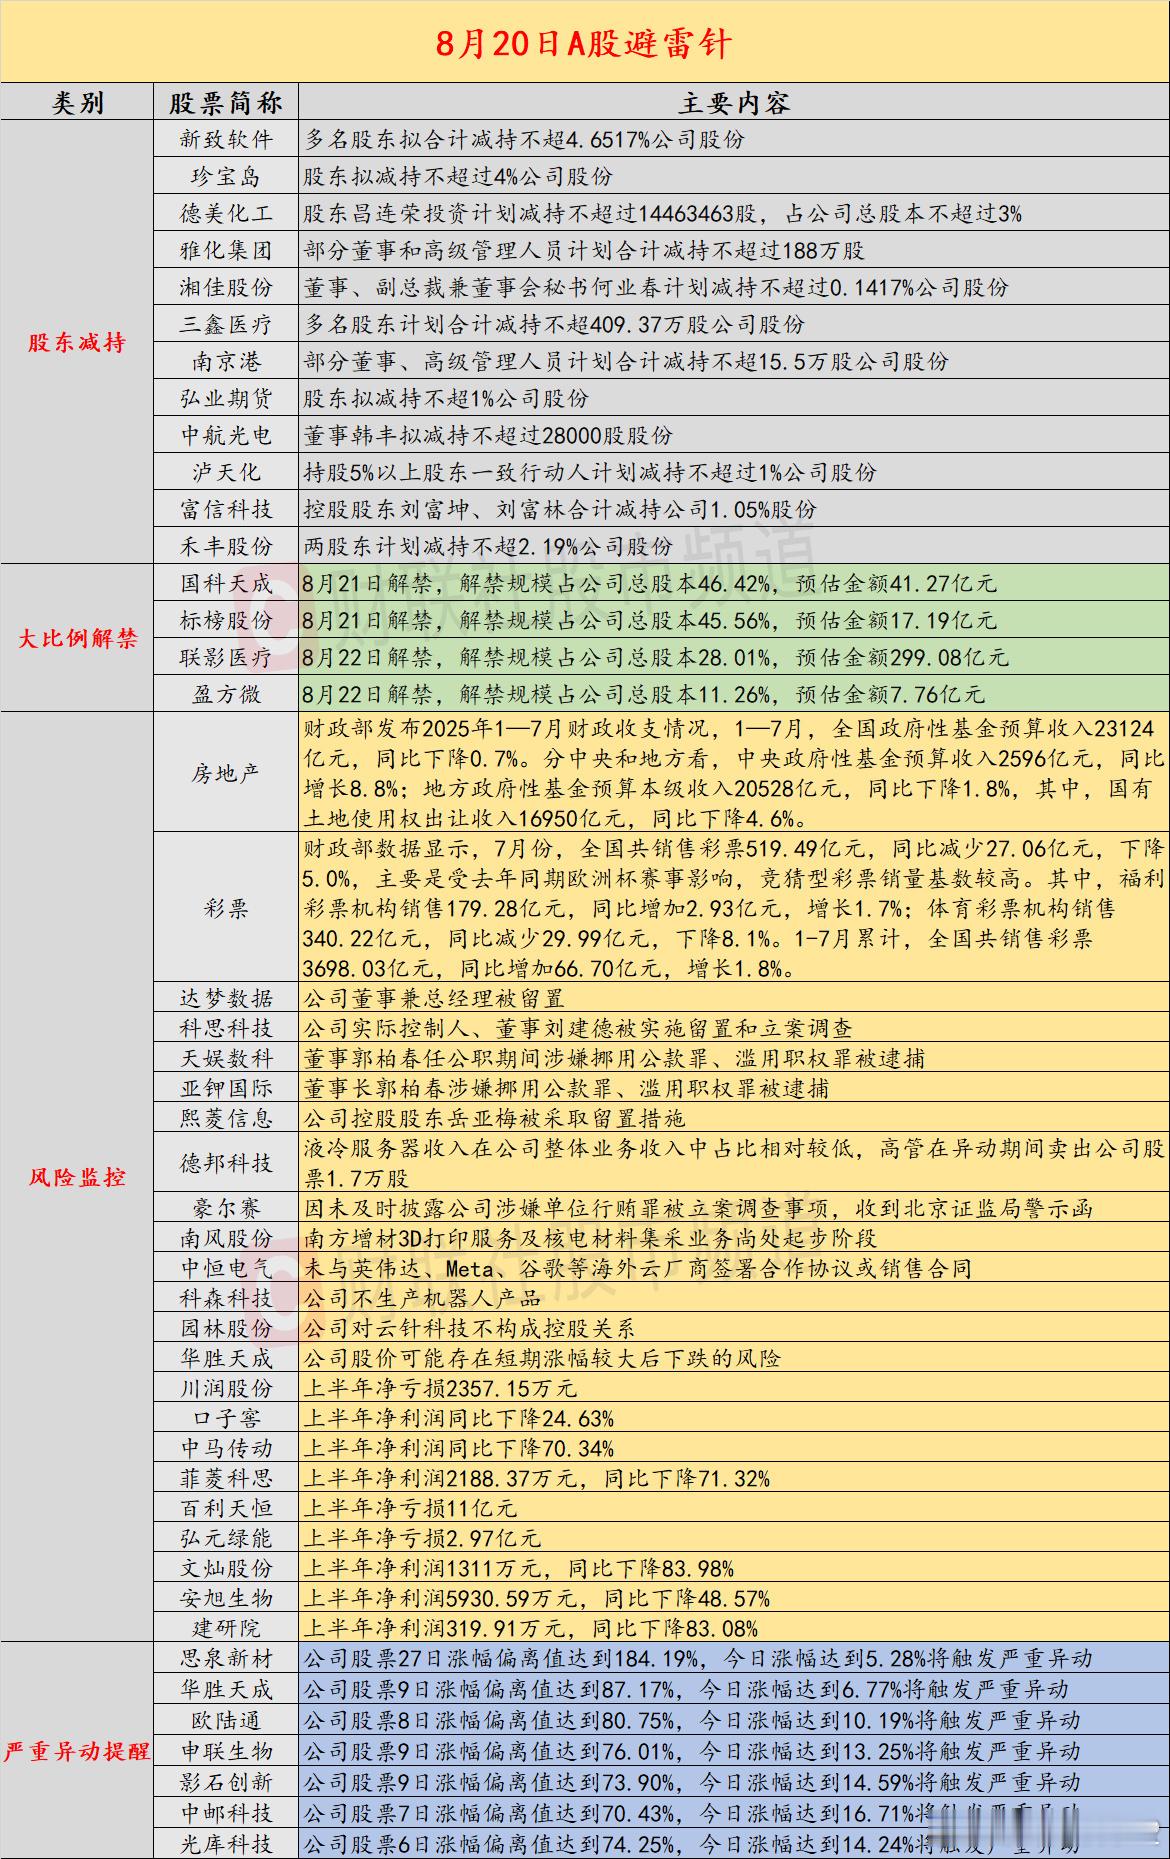
Task: Select stock name '弘业期货'
Action: pos(226,399)
